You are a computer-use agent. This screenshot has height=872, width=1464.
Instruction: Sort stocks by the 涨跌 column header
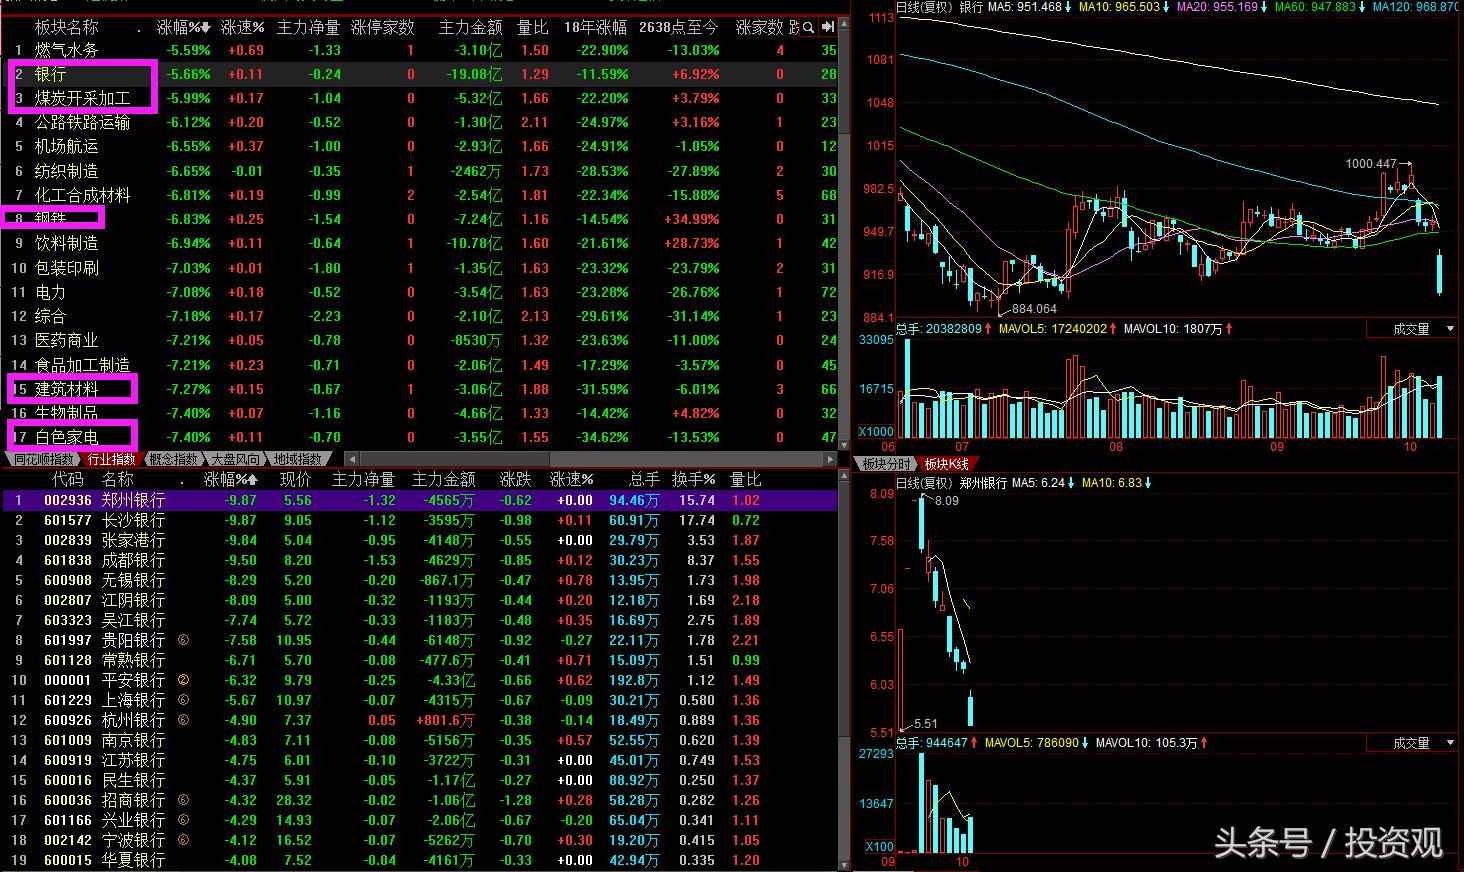[x=516, y=480]
